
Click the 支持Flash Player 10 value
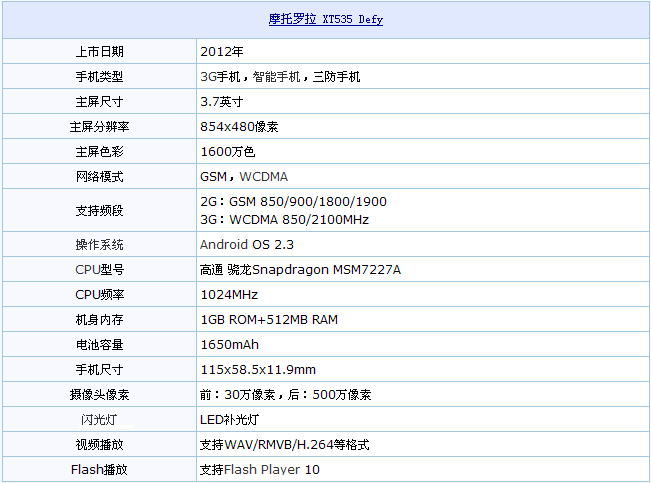260,469
